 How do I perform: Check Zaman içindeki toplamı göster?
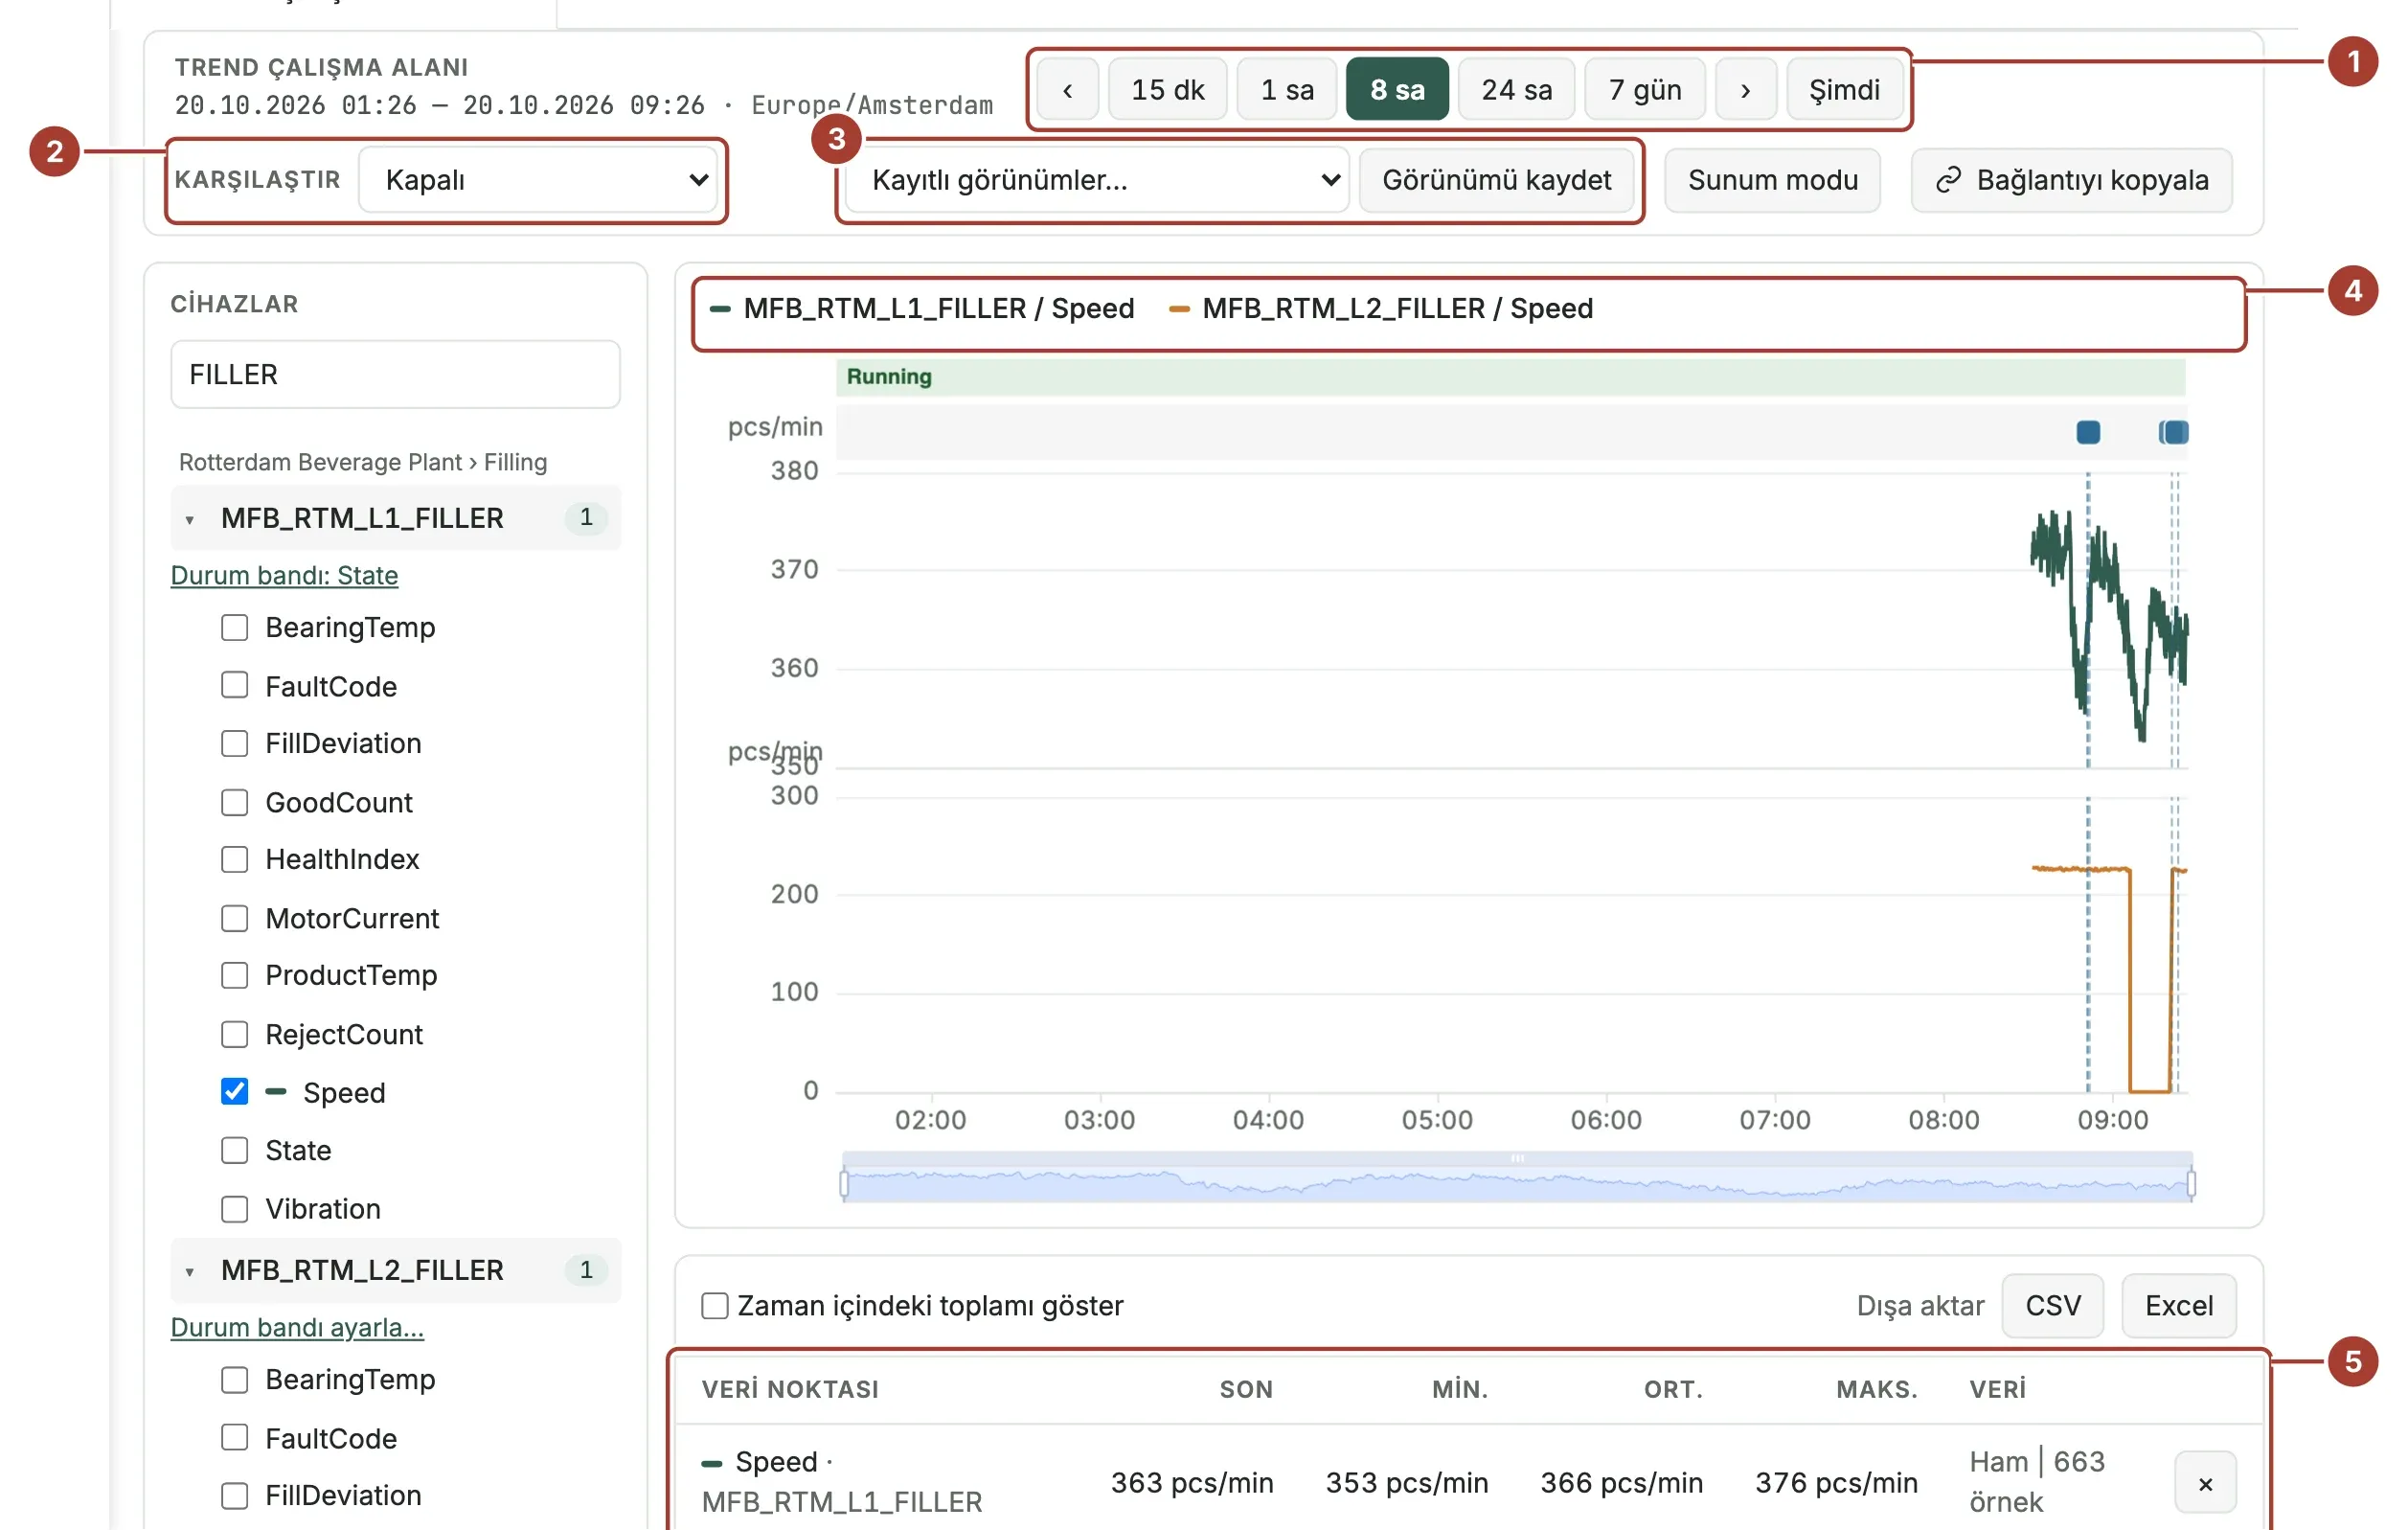coord(714,1306)
